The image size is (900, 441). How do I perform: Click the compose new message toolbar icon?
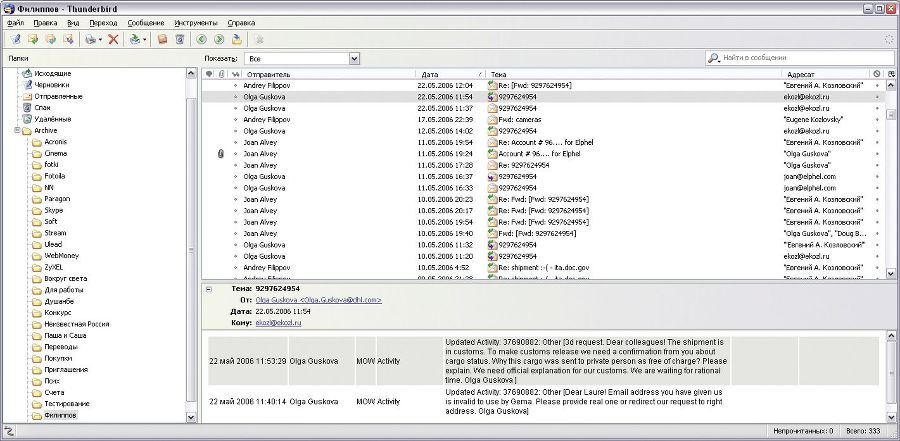click(x=15, y=39)
